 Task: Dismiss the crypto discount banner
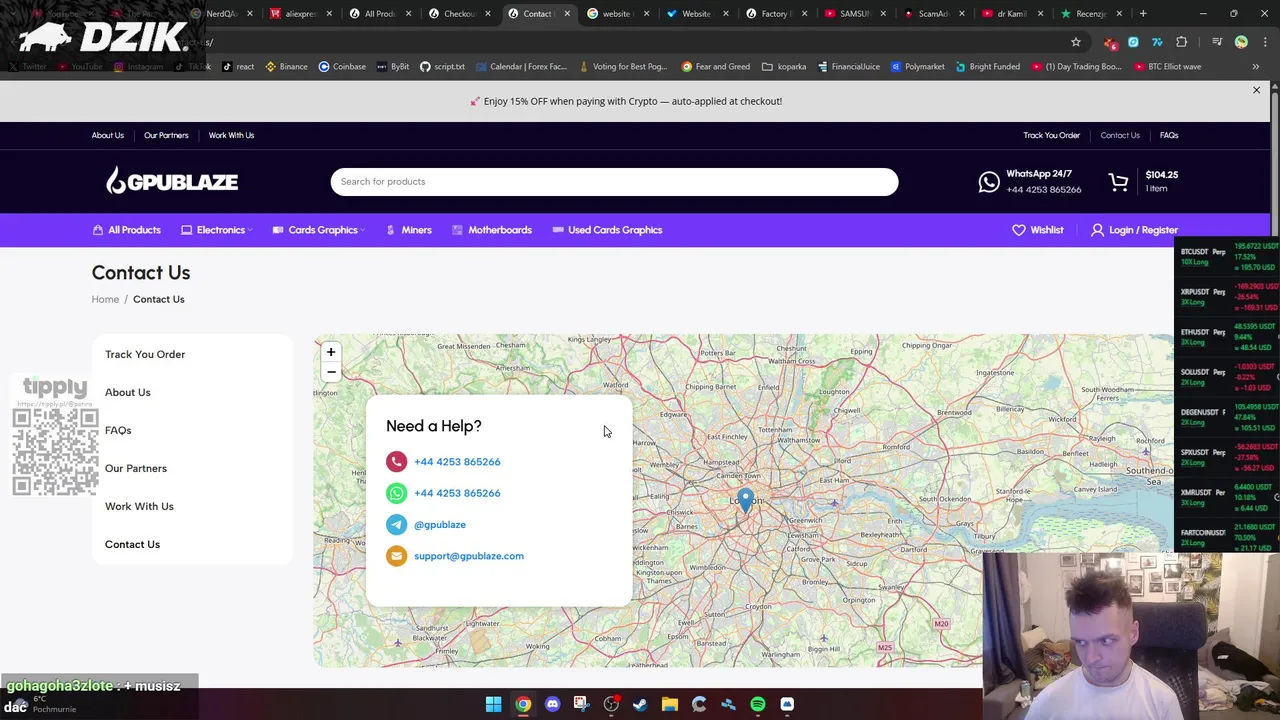pyautogui.click(x=1256, y=90)
